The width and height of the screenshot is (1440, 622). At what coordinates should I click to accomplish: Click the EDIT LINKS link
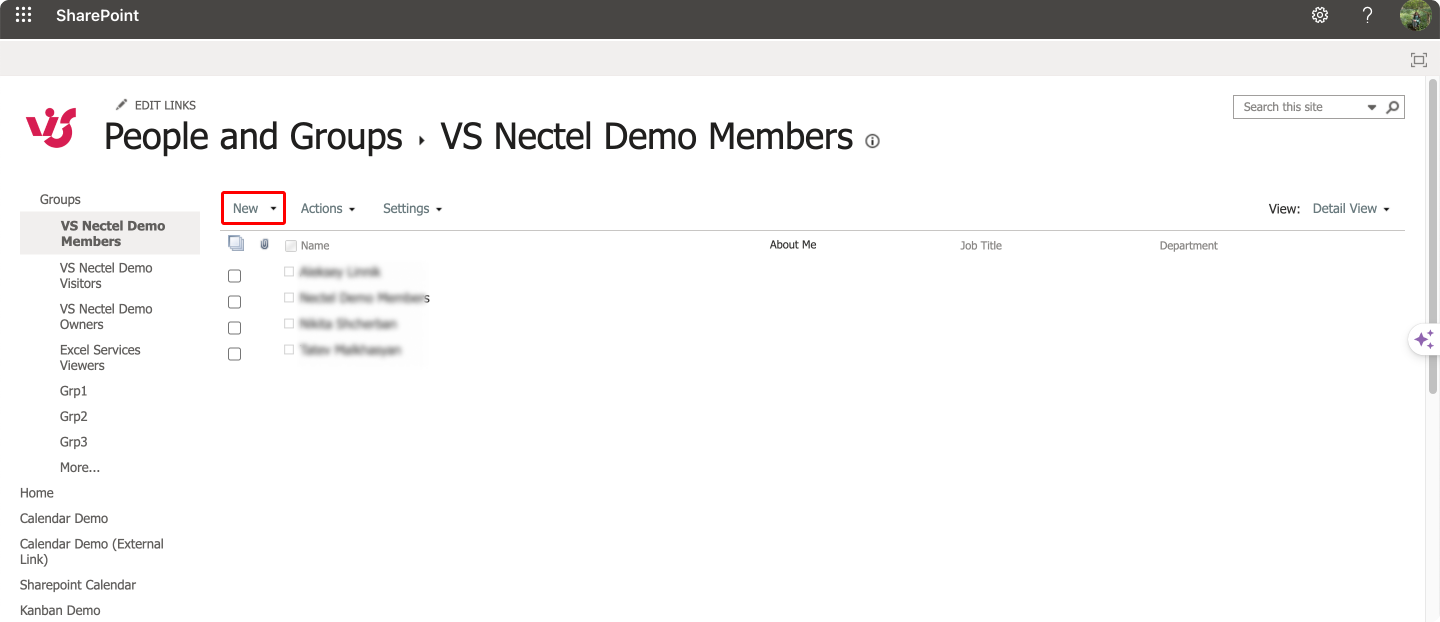pos(166,105)
